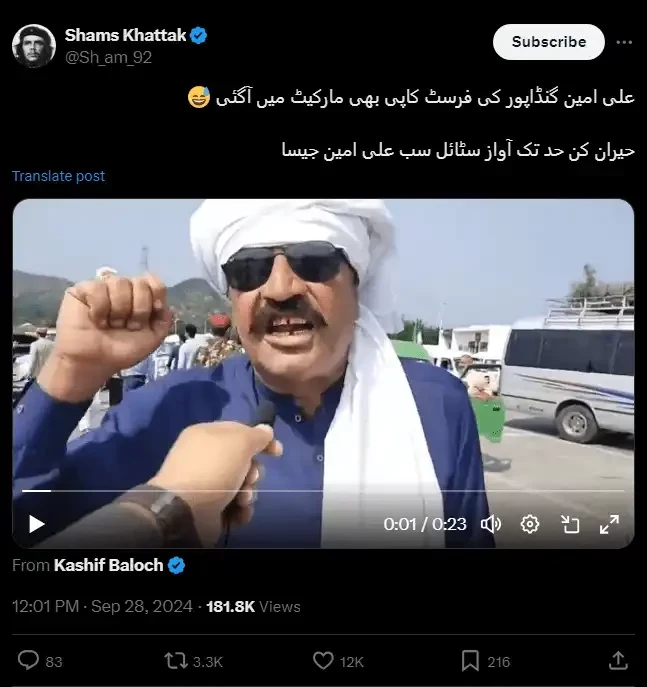Toggle picture-in-picture mode icon

tap(570, 524)
